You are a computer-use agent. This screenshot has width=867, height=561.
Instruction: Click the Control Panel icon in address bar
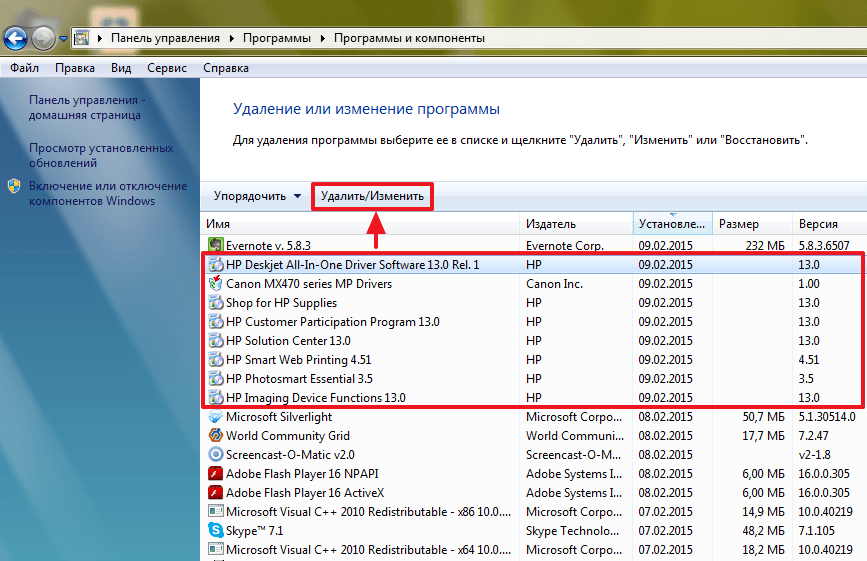tap(82, 38)
